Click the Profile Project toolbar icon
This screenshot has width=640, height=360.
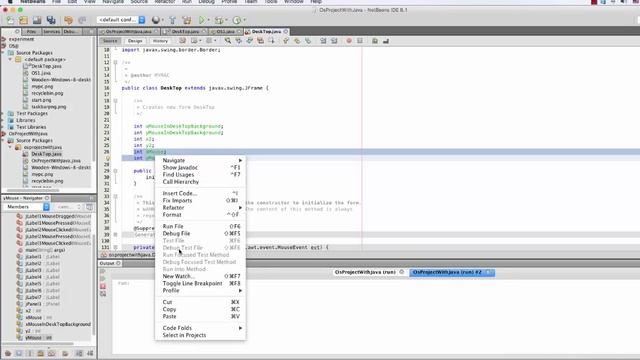pos(237,20)
